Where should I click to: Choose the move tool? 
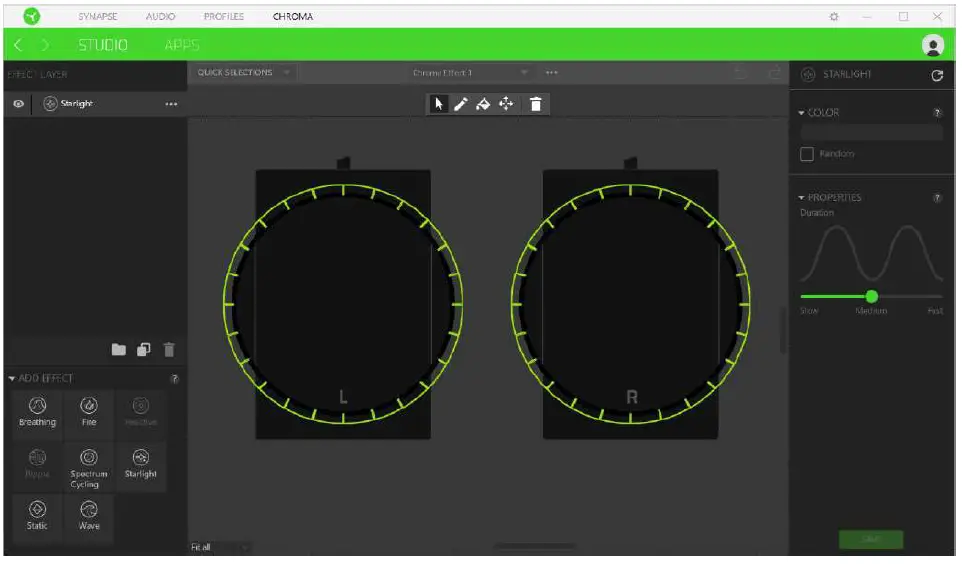pyautogui.click(x=506, y=104)
